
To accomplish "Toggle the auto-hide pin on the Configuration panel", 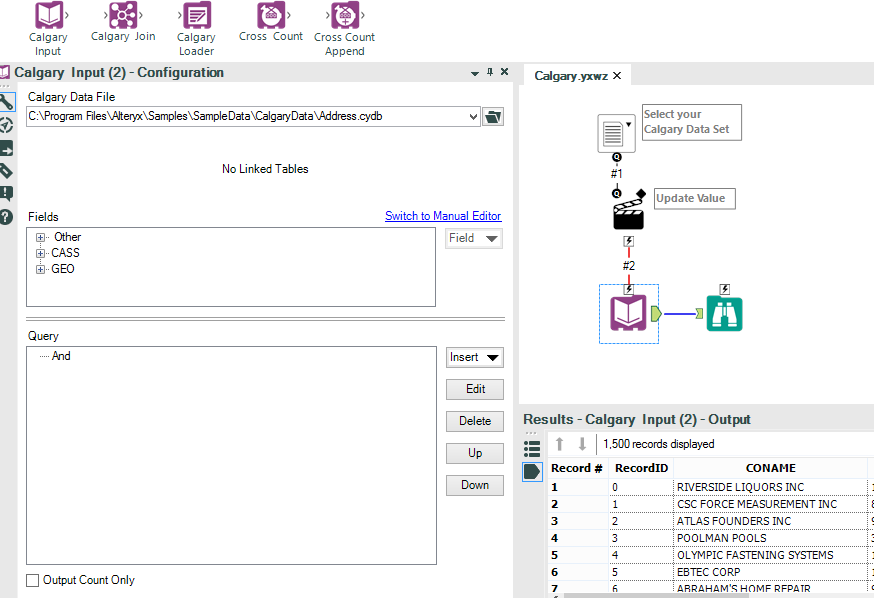I will click(490, 73).
